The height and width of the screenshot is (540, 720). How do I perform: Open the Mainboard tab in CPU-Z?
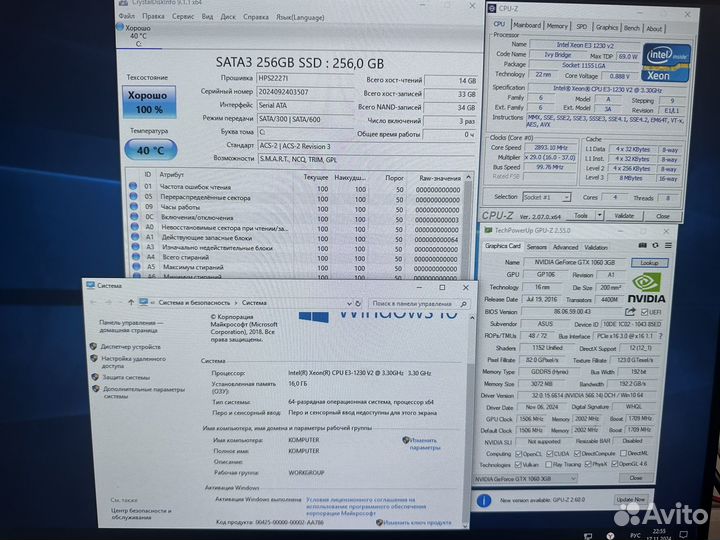point(527,26)
